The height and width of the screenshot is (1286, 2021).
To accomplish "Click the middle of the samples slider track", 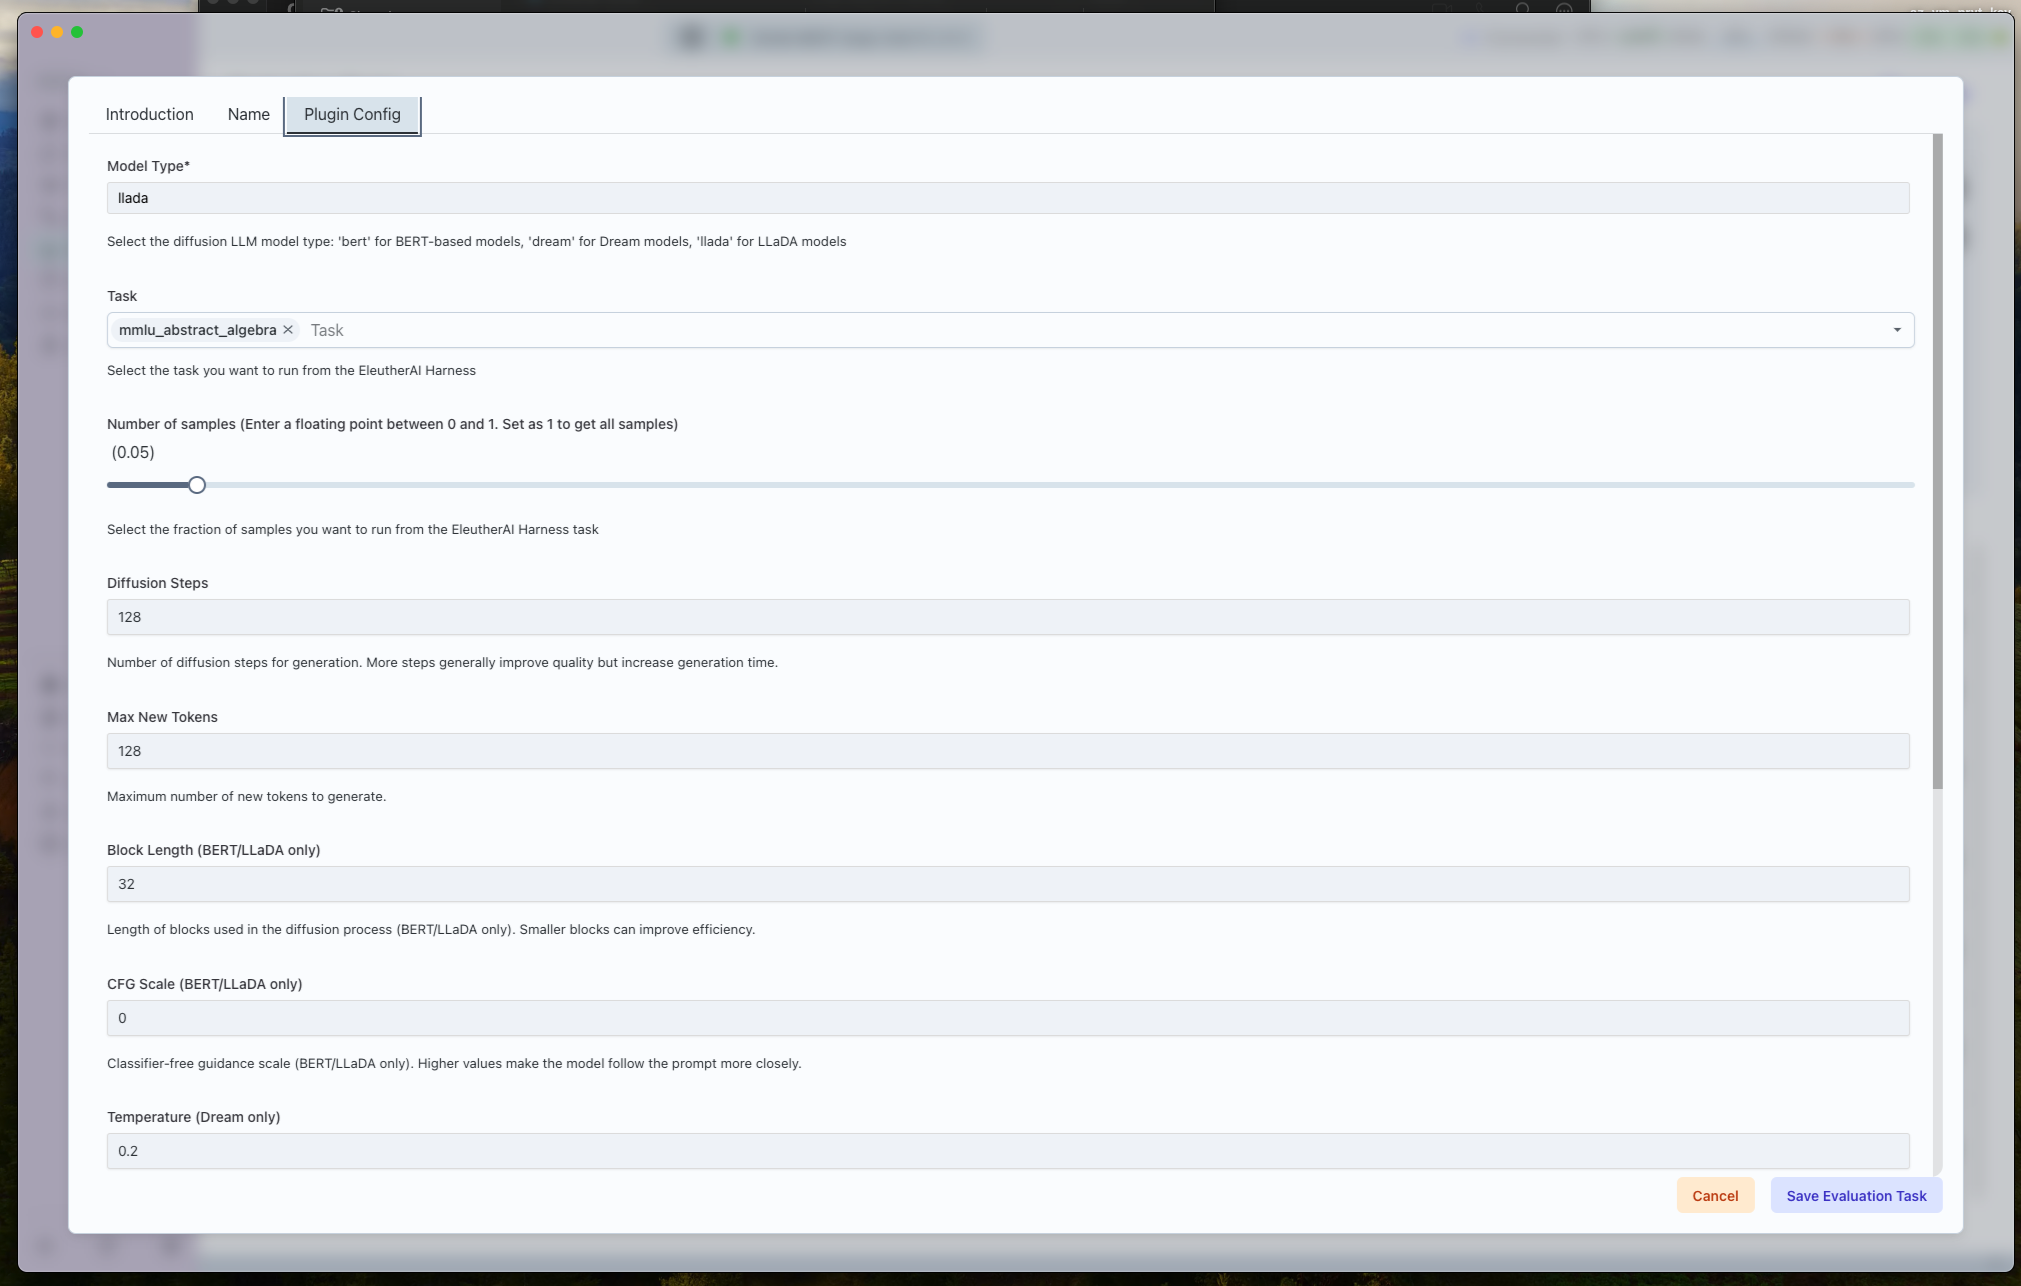I will pyautogui.click(x=1010, y=485).
